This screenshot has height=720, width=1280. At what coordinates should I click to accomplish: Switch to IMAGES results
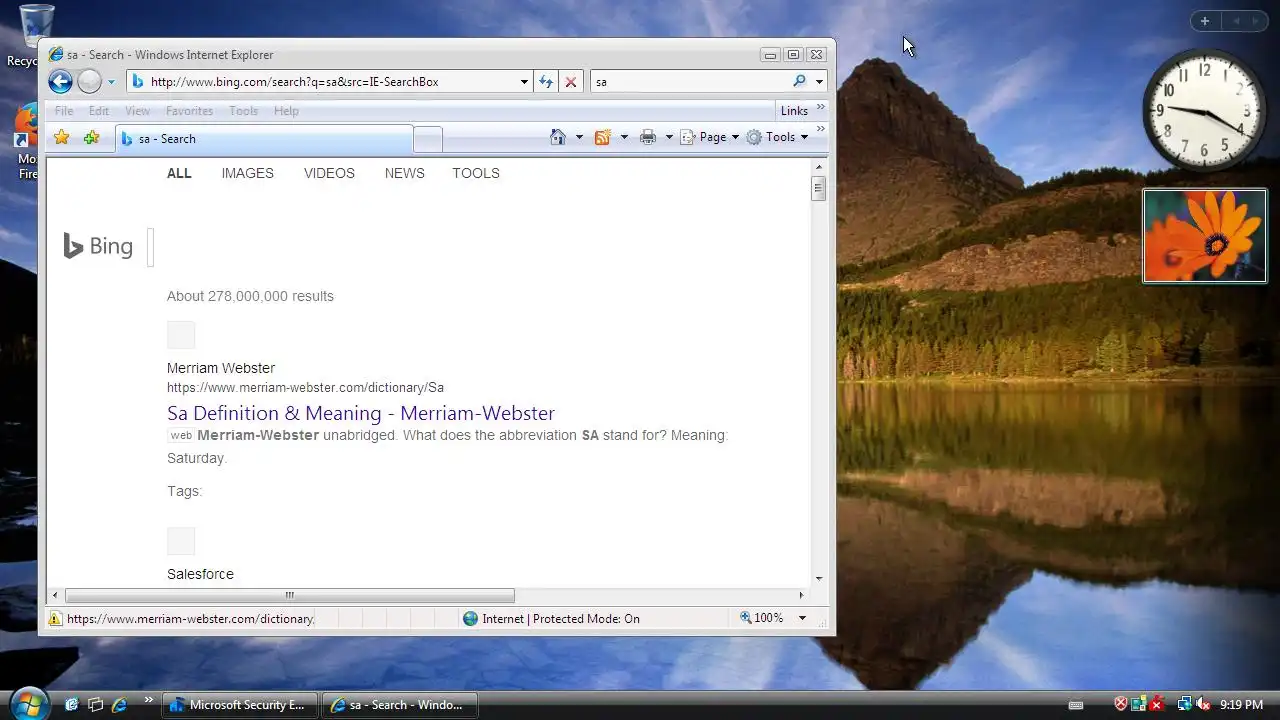point(247,173)
